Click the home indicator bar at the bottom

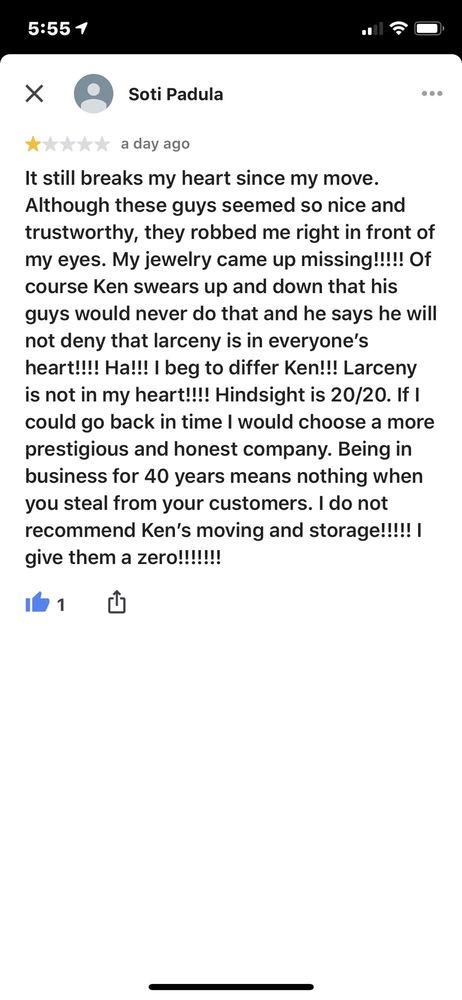coord(231,987)
